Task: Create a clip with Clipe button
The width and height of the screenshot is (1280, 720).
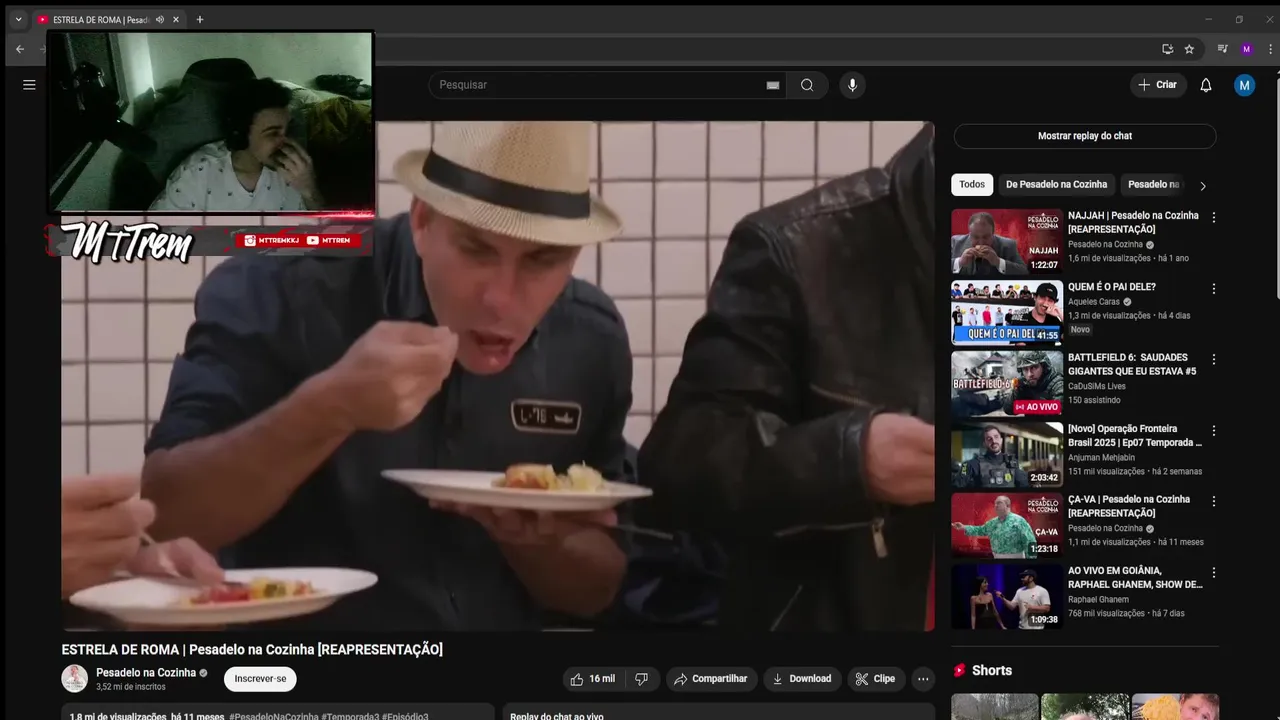Action: (x=875, y=679)
